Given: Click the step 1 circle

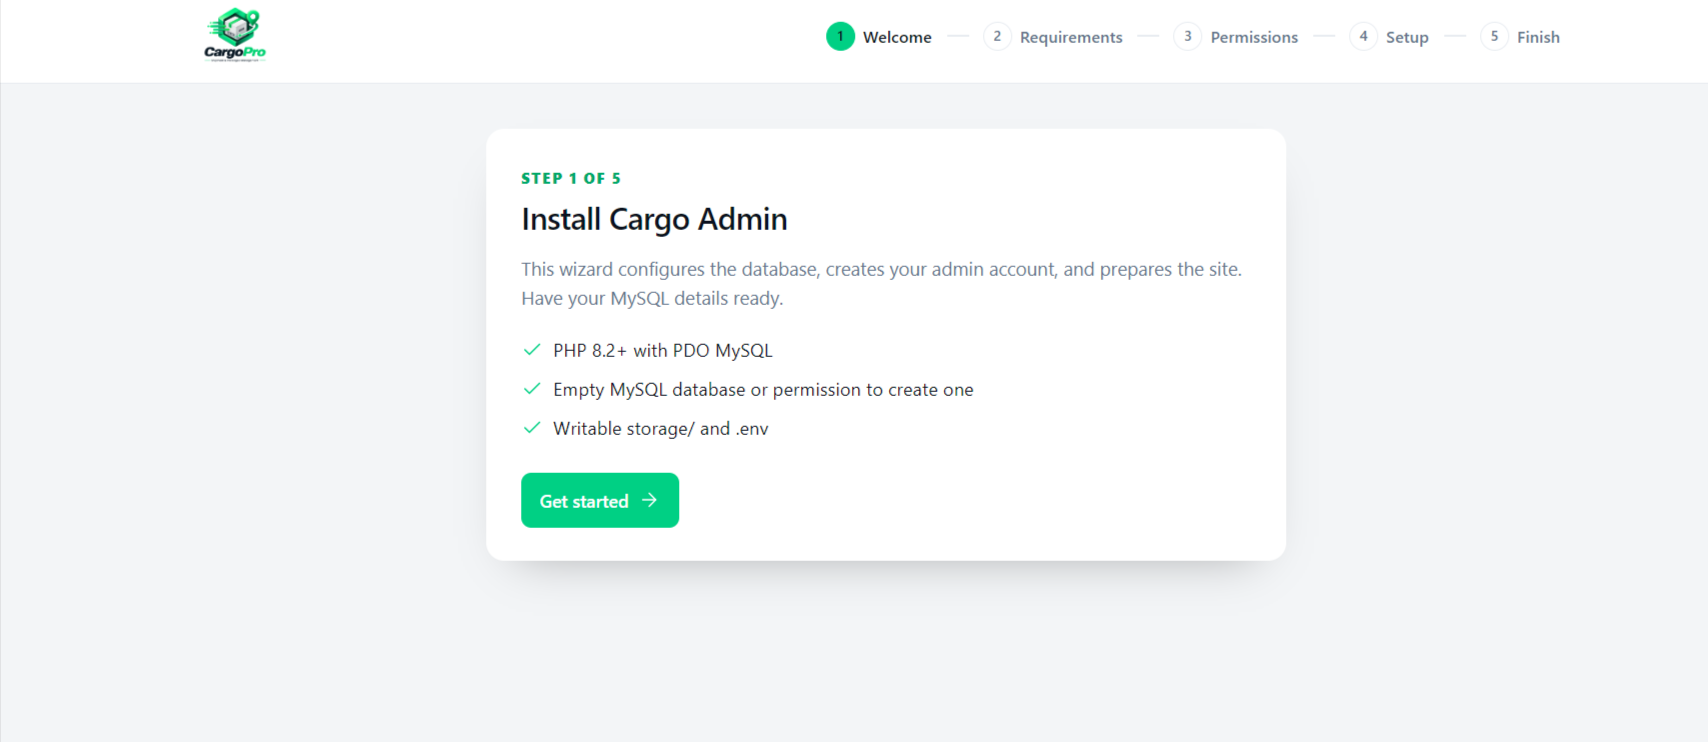Looking at the screenshot, I should [x=840, y=37].
